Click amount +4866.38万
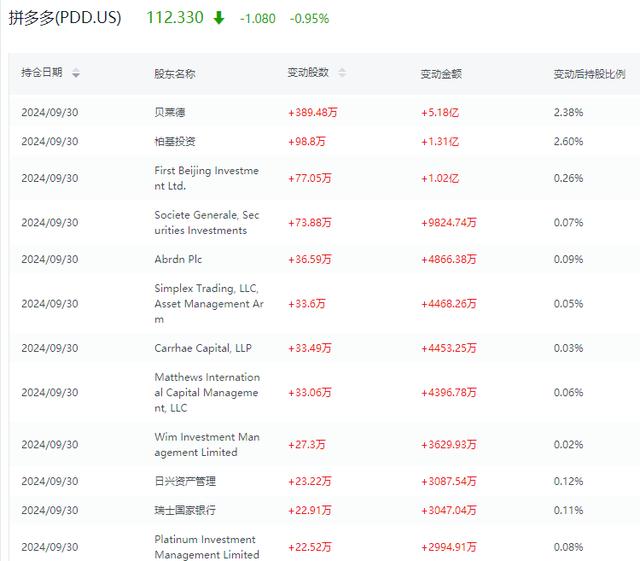 click(449, 259)
